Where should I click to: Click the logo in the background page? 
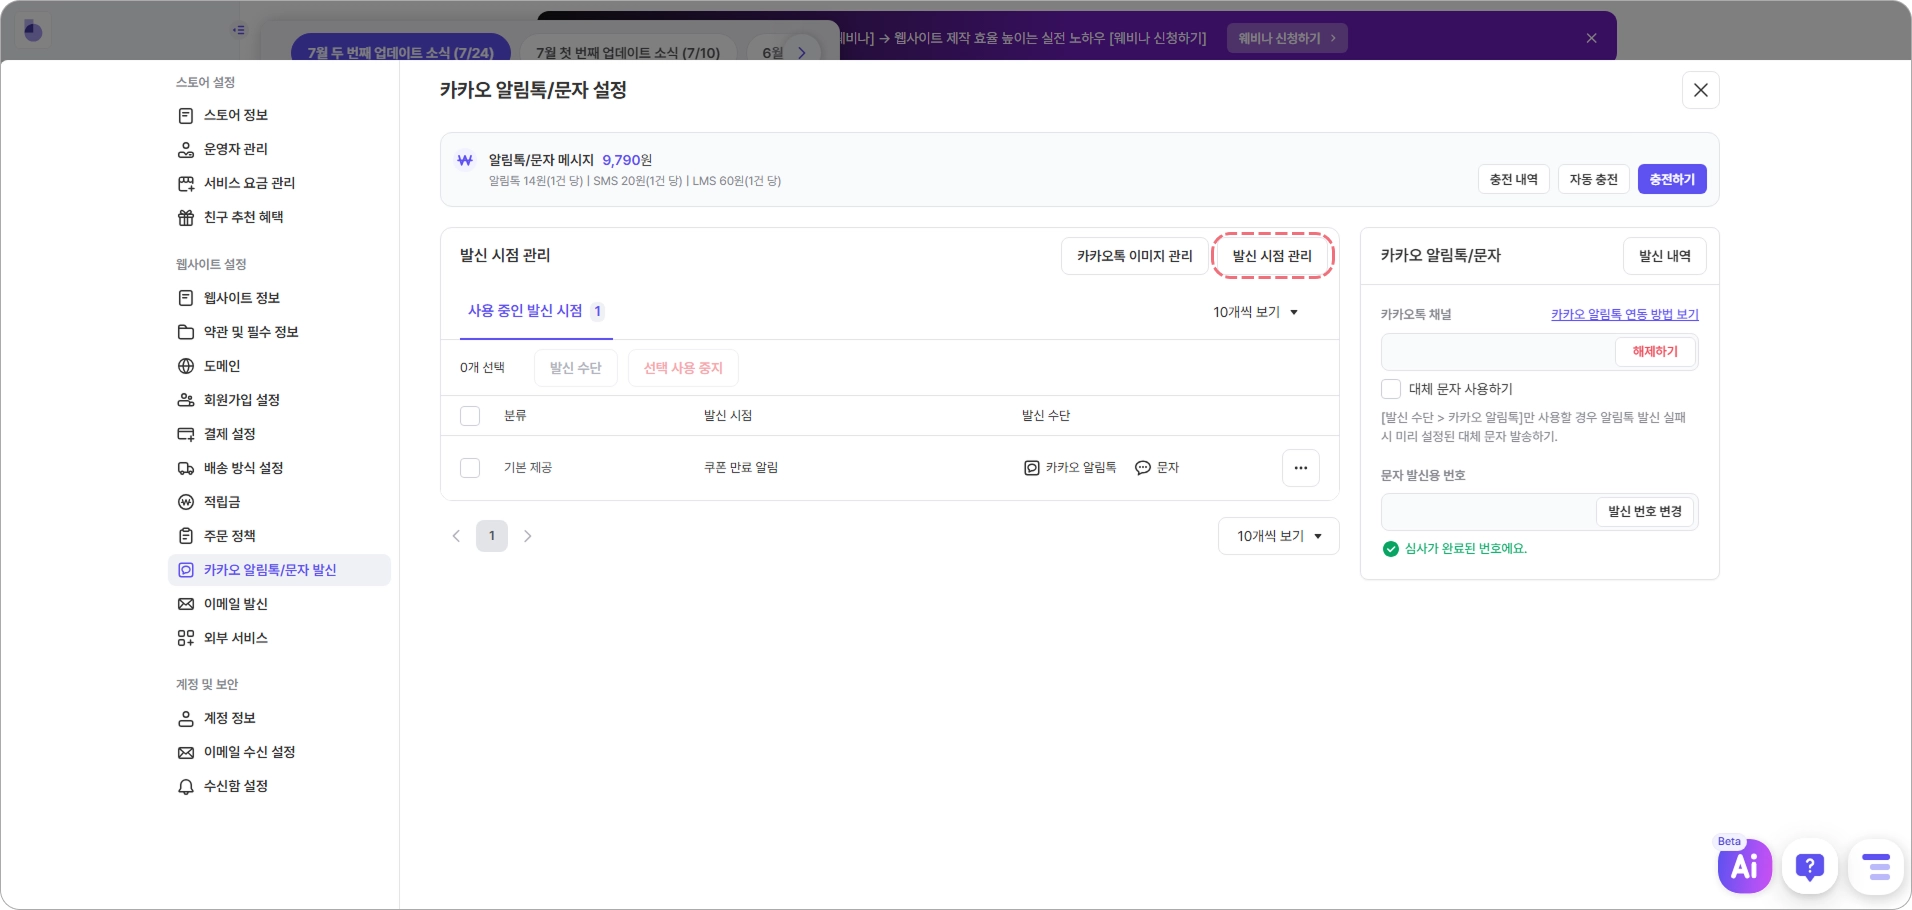33,31
